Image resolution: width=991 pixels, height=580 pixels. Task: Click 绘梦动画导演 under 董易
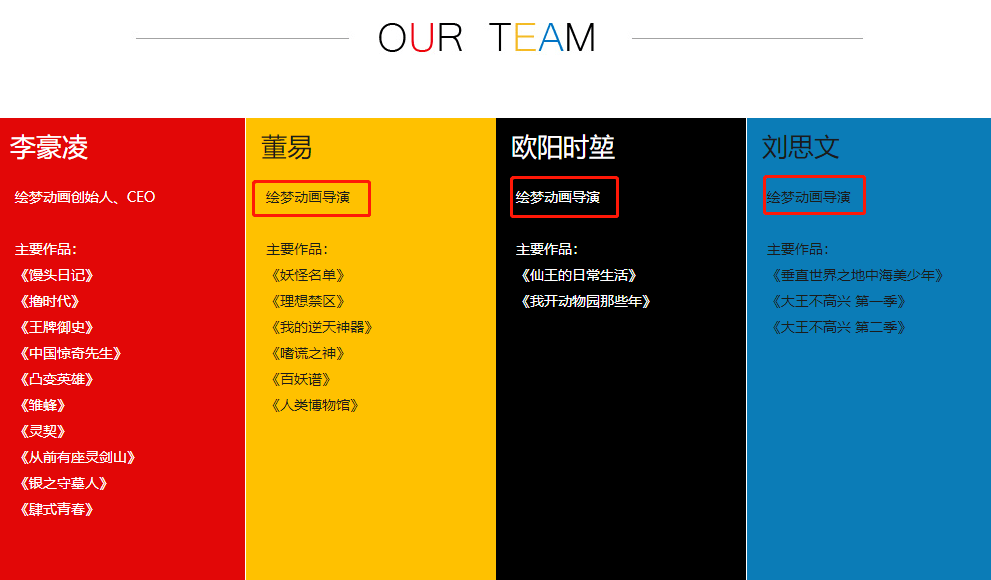308,197
